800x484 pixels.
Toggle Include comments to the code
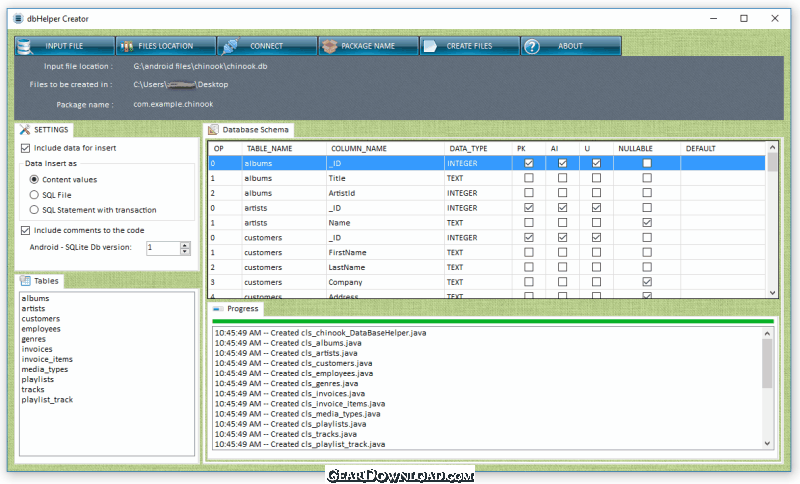pyautogui.click(x=26, y=231)
